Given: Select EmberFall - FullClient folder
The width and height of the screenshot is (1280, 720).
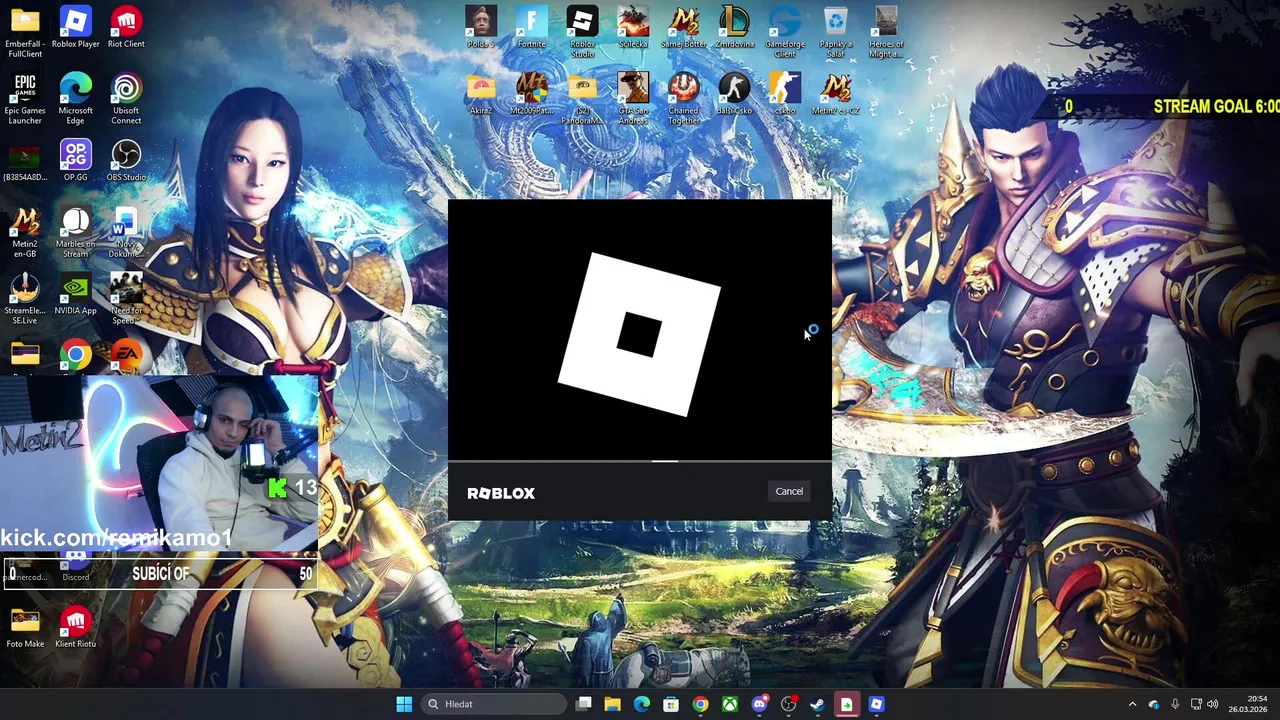Looking at the screenshot, I should (25, 32).
